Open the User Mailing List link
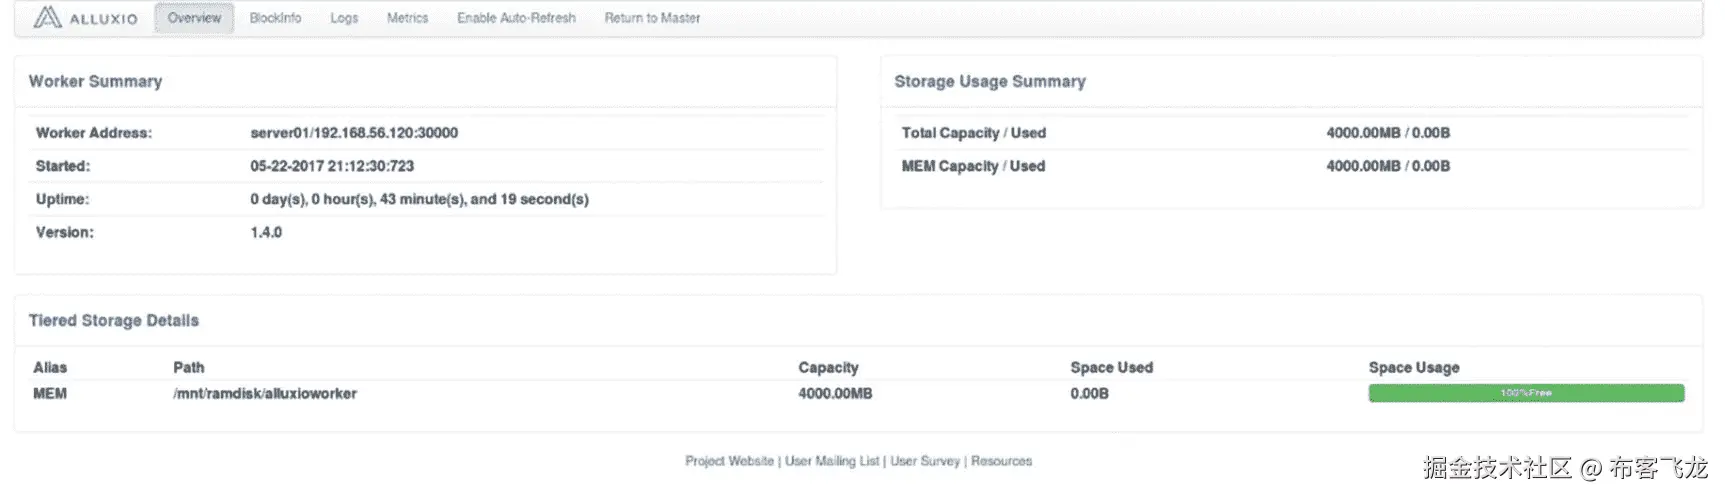This screenshot has height=498, width=1725. [x=832, y=461]
